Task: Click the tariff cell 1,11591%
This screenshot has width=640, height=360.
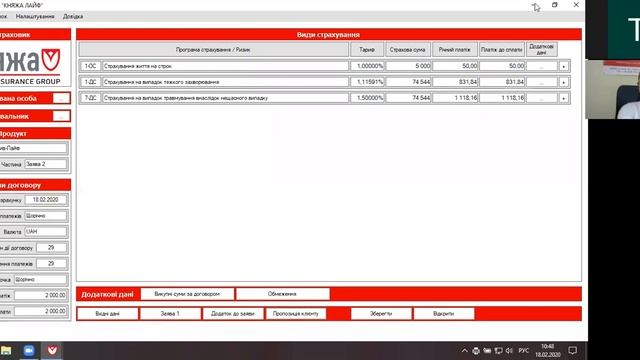Action: click(367, 82)
